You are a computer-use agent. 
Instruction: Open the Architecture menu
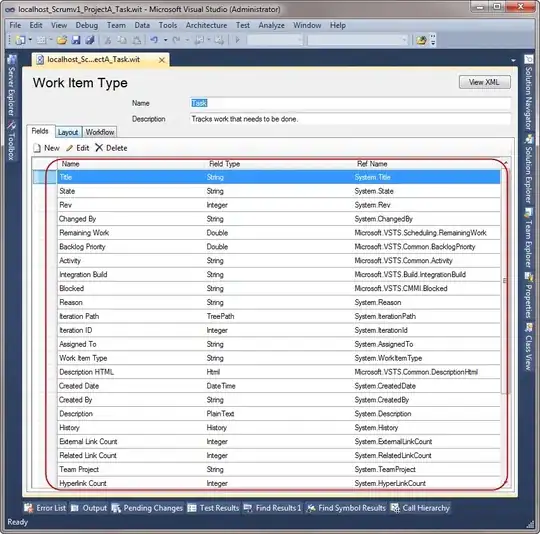206,25
